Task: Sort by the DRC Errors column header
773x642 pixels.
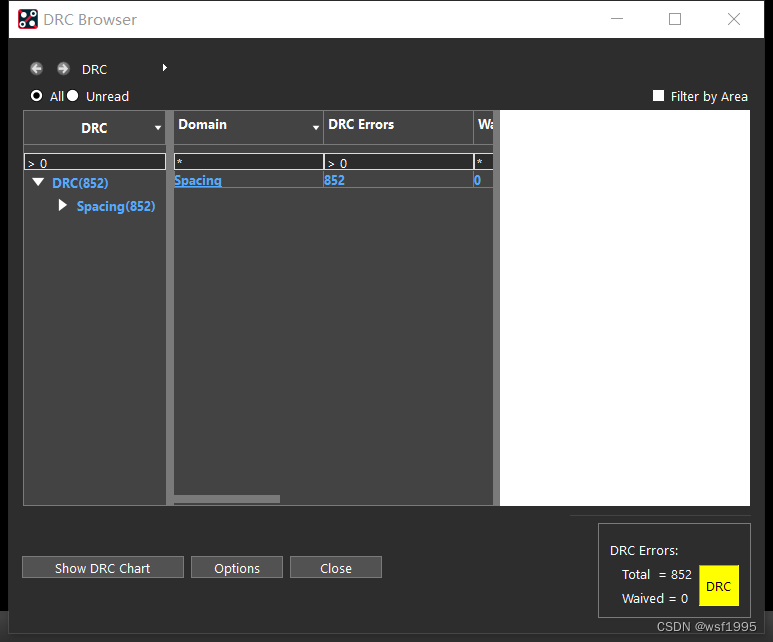Action: click(361, 124)
